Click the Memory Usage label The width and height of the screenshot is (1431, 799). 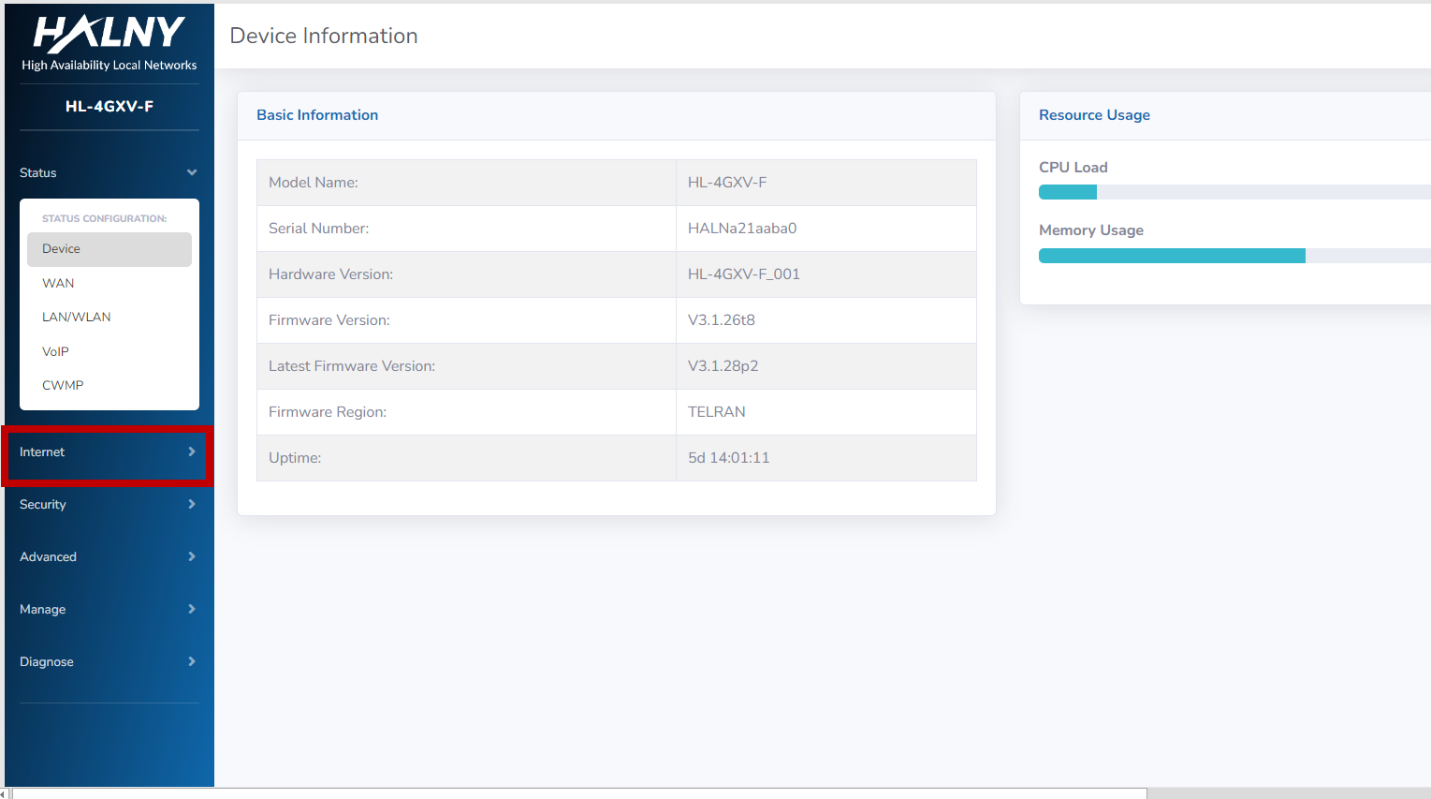(1091, 230)
